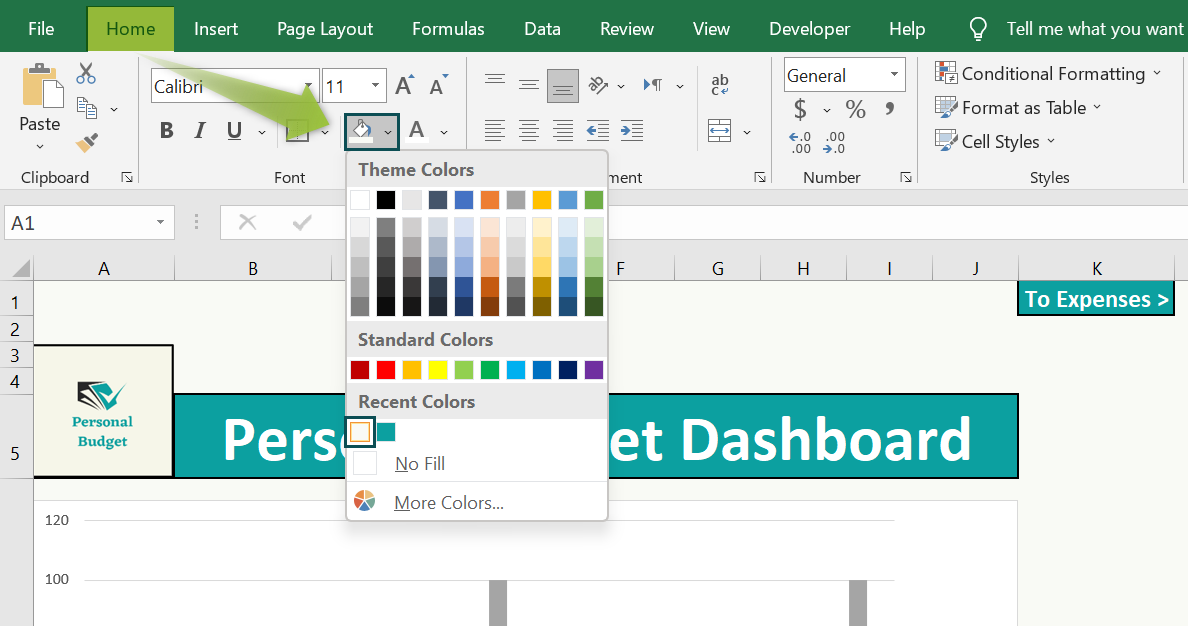Select Bottom Align alignment
Viewport: 1188px width, 626px height.
click(x=562, y=86)
